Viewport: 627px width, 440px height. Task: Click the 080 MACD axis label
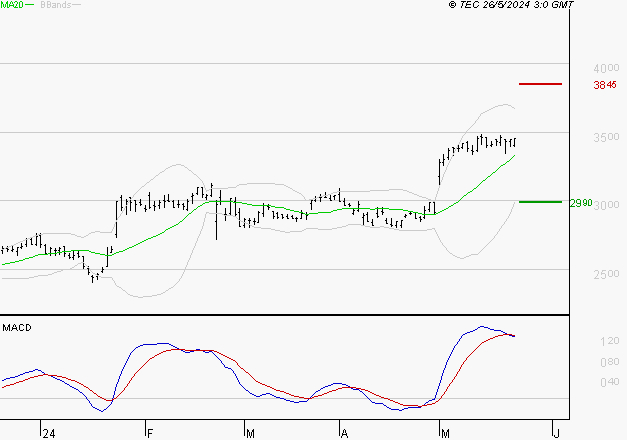(609, 362)
